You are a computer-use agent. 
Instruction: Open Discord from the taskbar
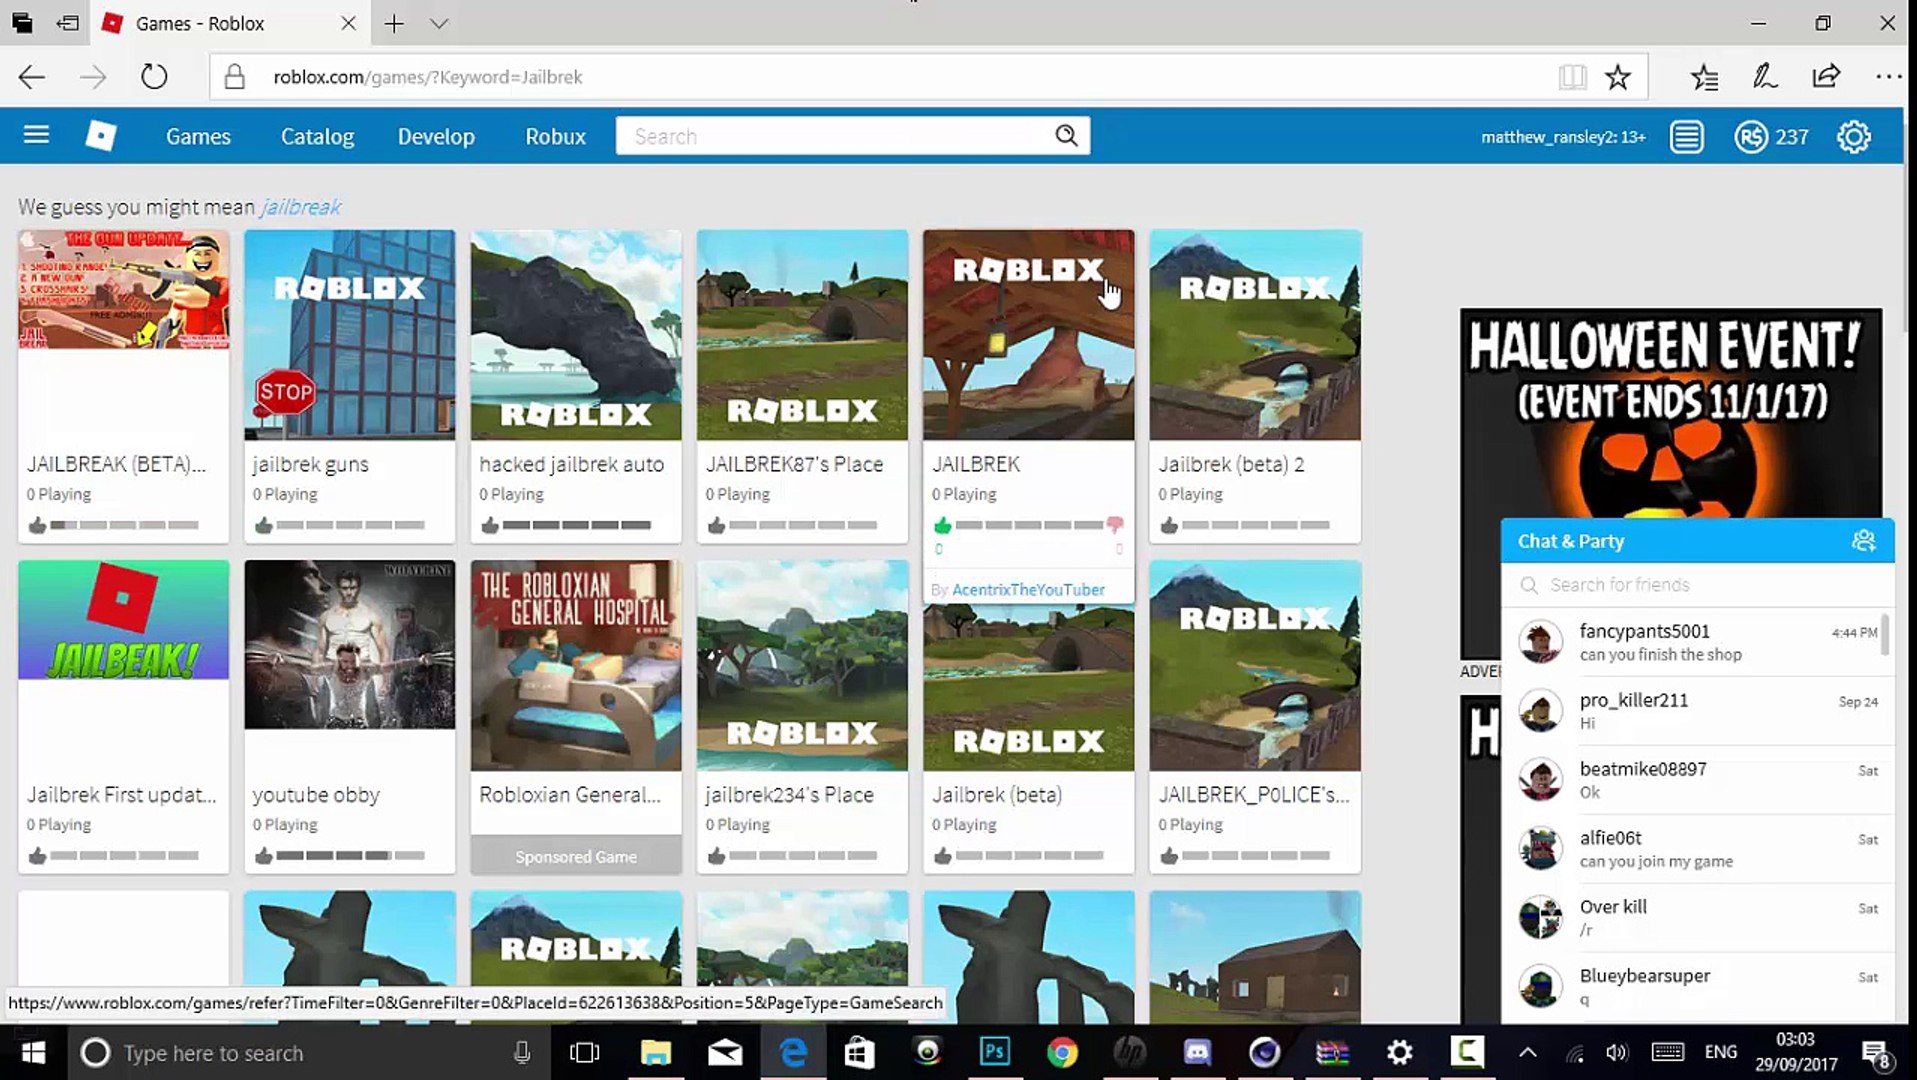coord(1197,1052)
